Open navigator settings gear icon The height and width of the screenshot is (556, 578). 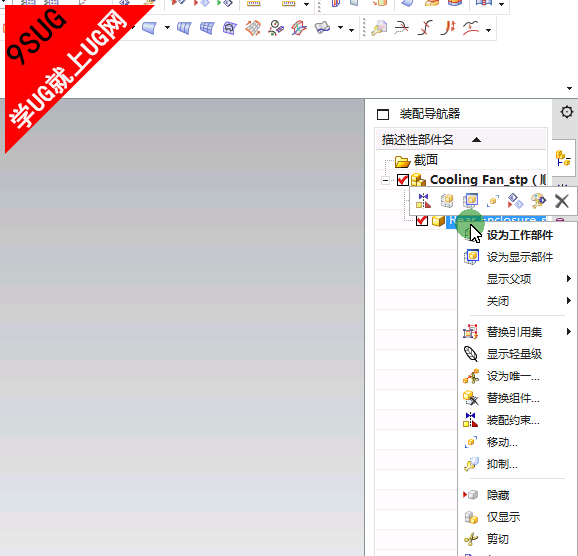[567, 112]
